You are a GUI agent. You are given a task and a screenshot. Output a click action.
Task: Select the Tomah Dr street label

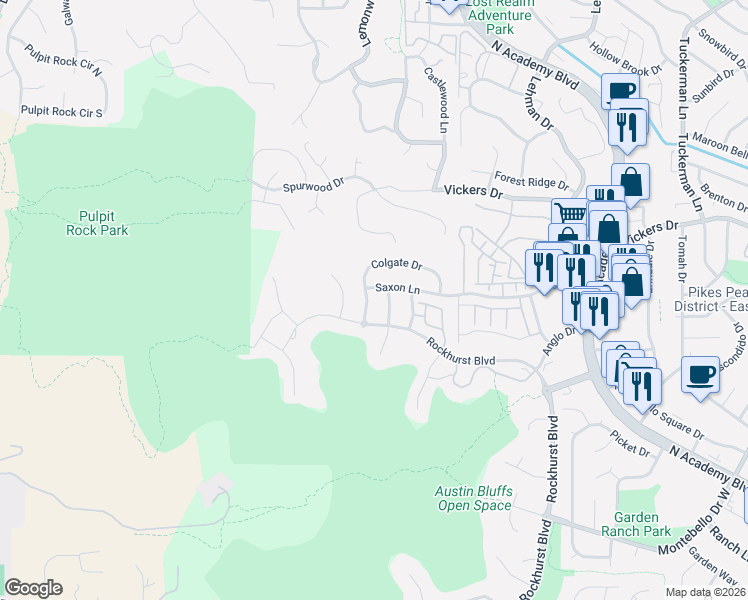coord(682,259)
